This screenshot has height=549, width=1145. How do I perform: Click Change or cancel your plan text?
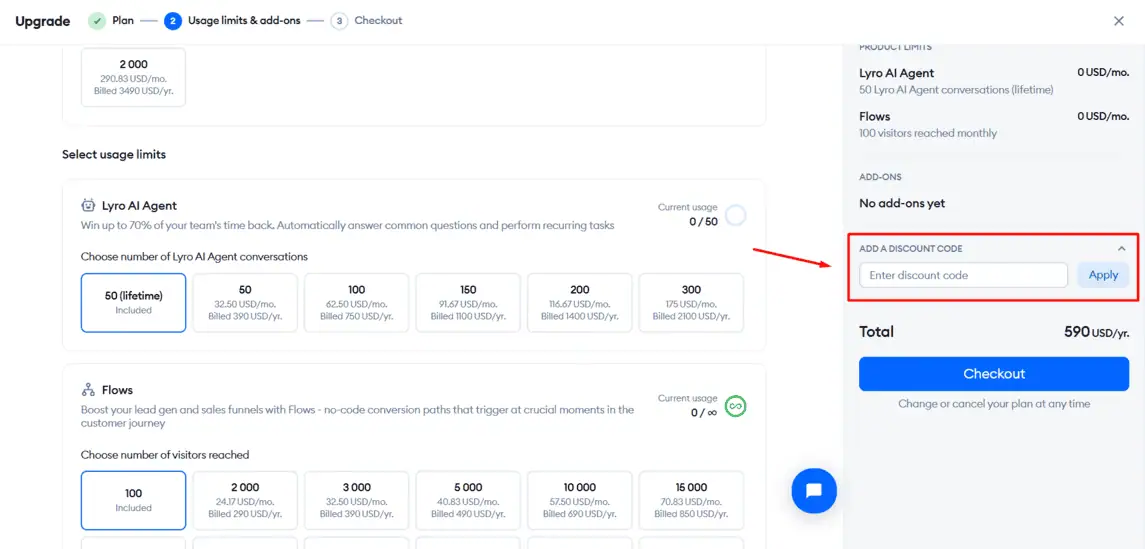coord(994,404)
